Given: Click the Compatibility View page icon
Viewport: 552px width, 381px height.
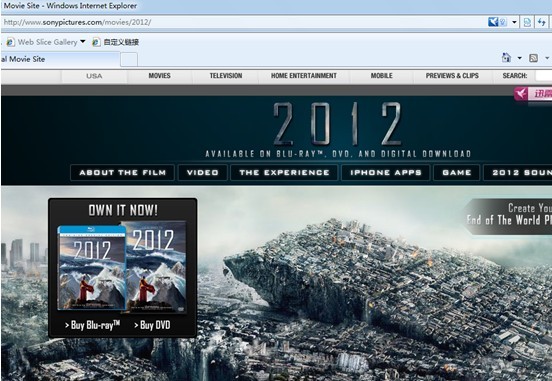Looking at the screenshot, I should click(x=527, y=22).
